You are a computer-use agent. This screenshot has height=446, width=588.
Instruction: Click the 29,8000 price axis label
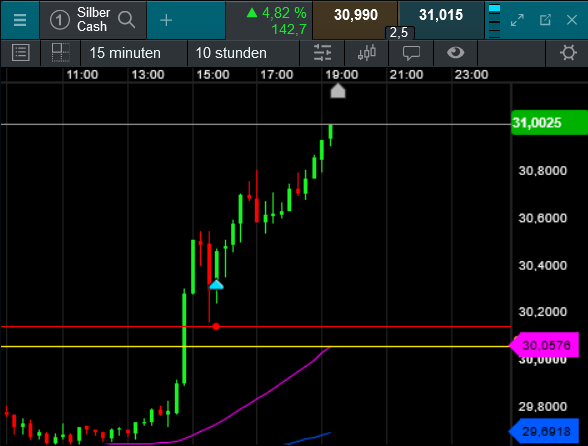[x=543, y=407]
